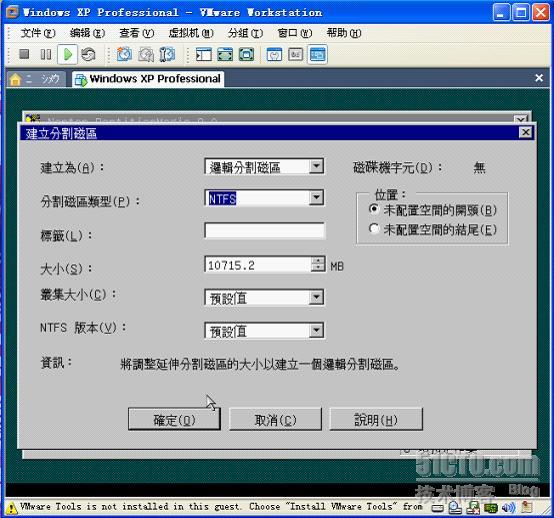Screen dimensions: 554x518
Task: Click the console view toolbar icon
Action: tap(317, 54)
